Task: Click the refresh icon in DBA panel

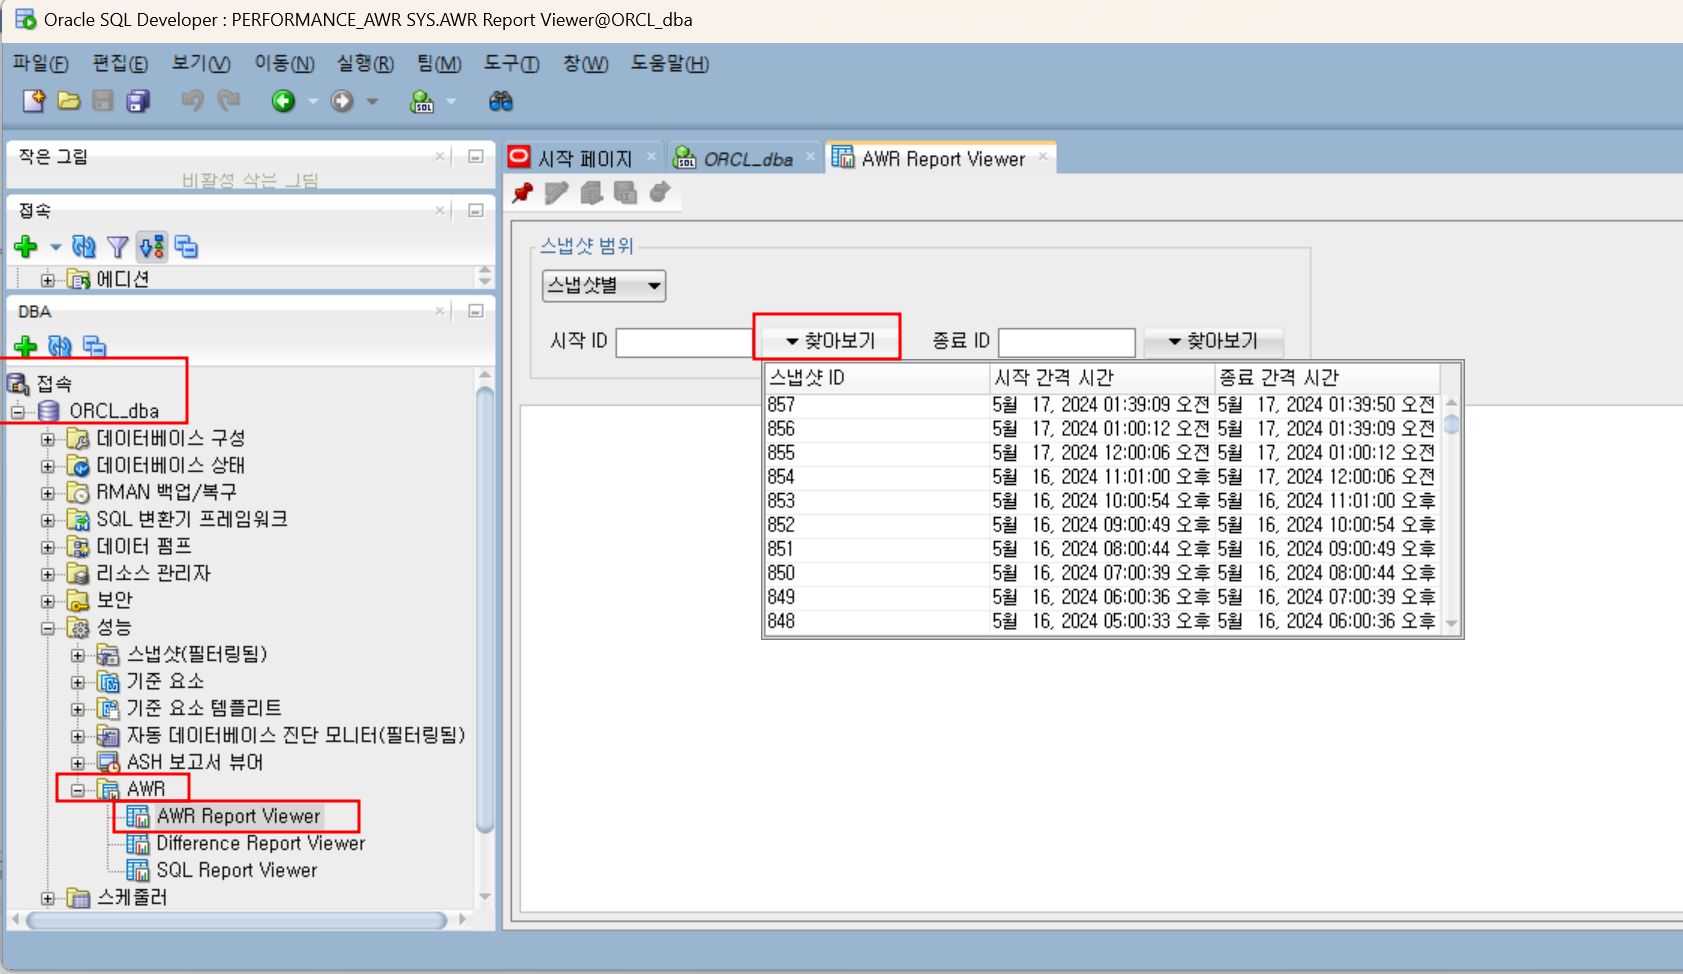Action: (x=60, y=346)
